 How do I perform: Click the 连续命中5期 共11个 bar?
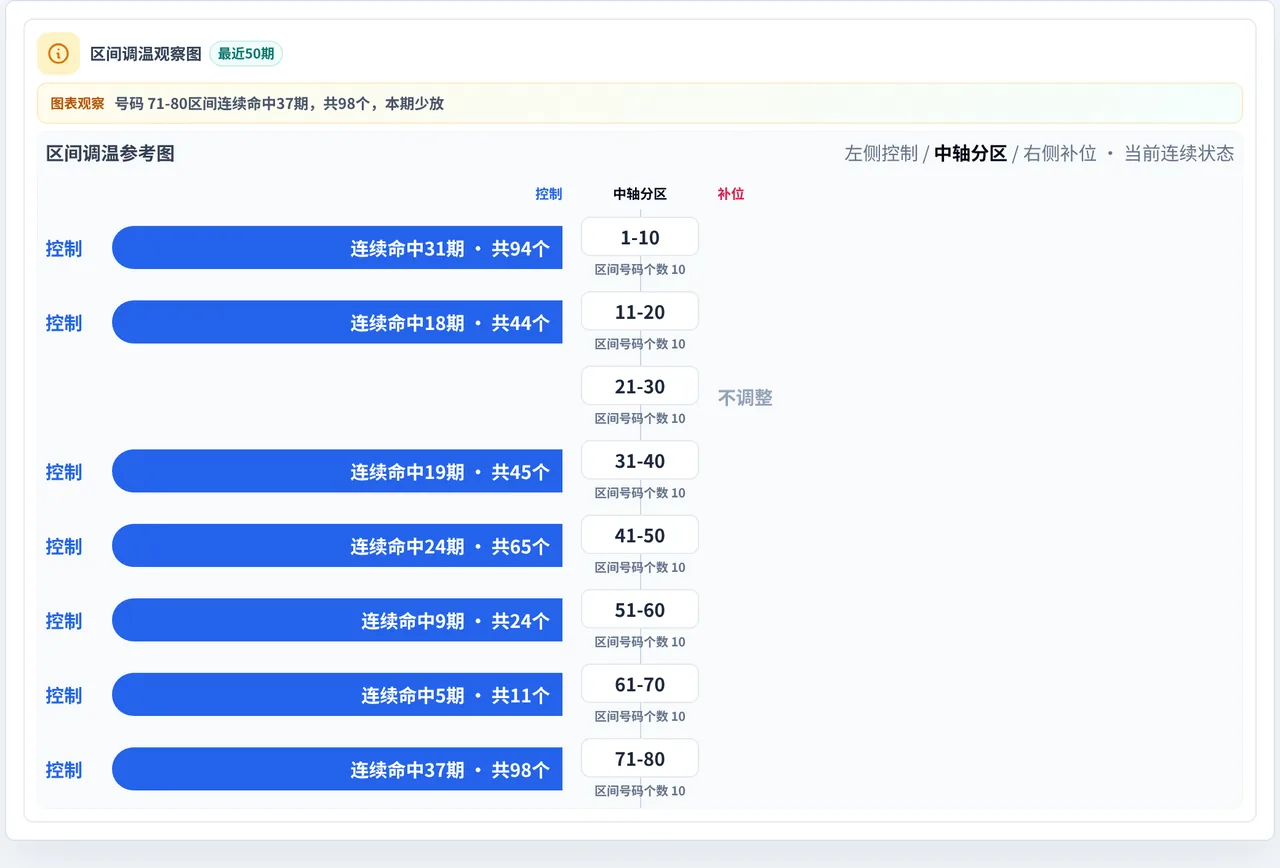tap(337, 695)
